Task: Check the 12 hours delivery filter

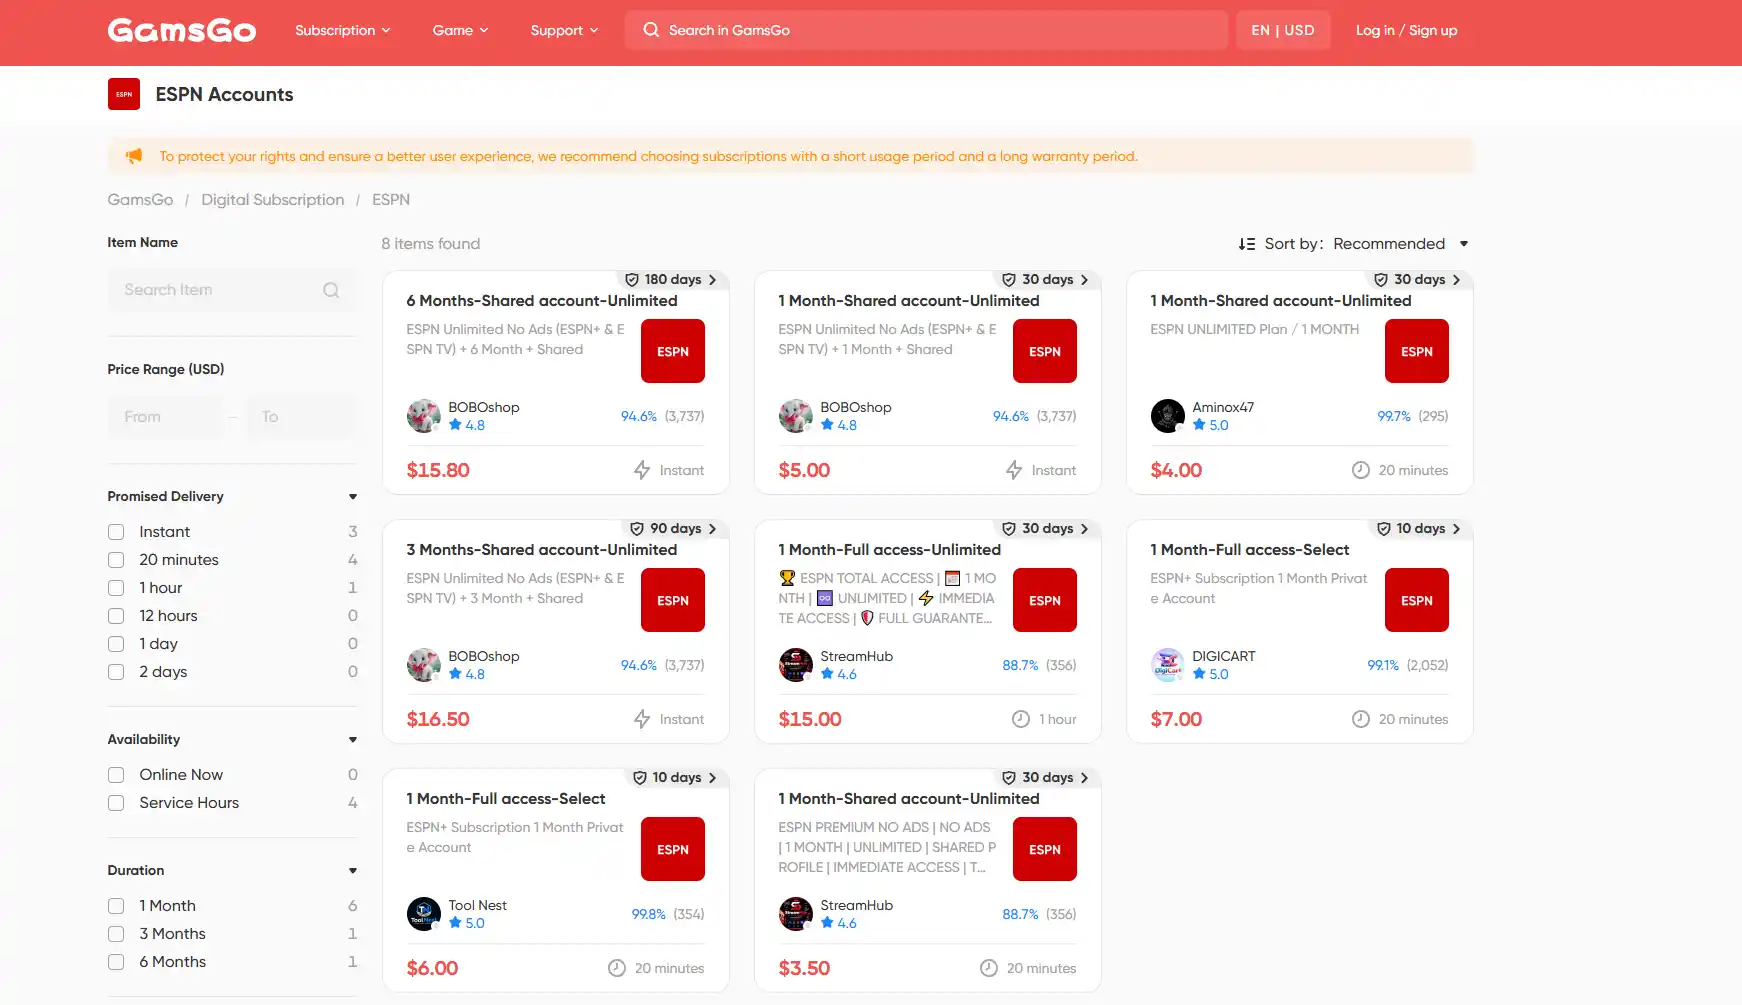Action: tap(116, 616)
